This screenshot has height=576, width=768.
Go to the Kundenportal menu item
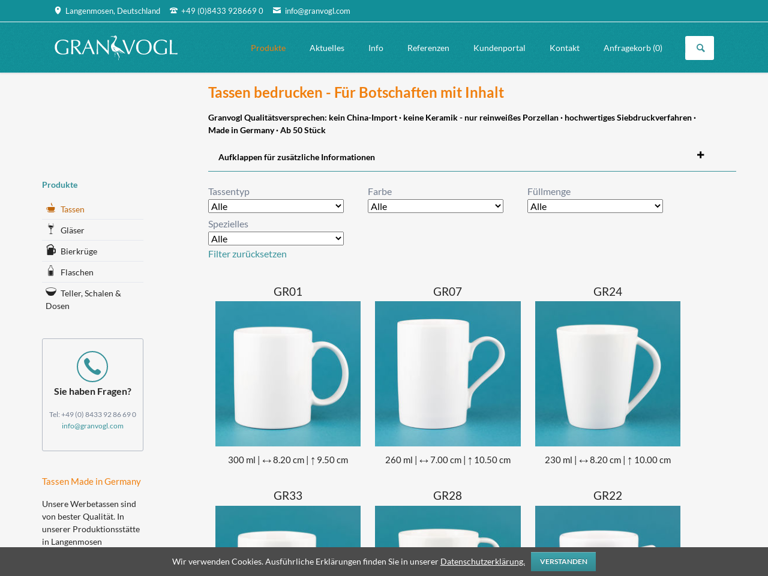[x=499, y=48]
